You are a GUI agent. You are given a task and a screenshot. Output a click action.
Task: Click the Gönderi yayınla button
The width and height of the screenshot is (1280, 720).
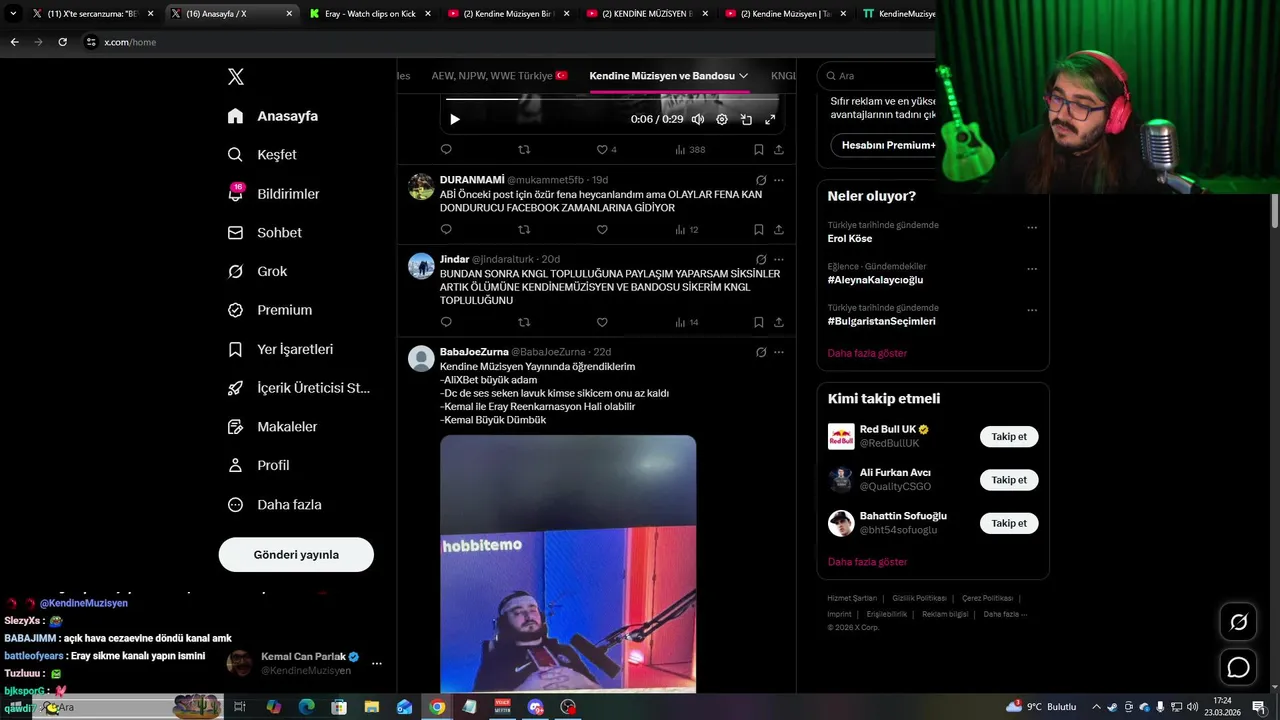296,554
